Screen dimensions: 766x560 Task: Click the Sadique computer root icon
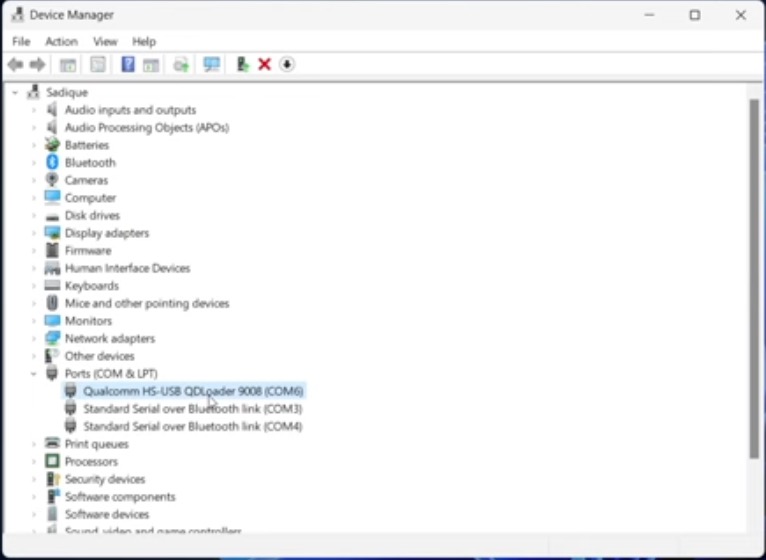point(33,92)
